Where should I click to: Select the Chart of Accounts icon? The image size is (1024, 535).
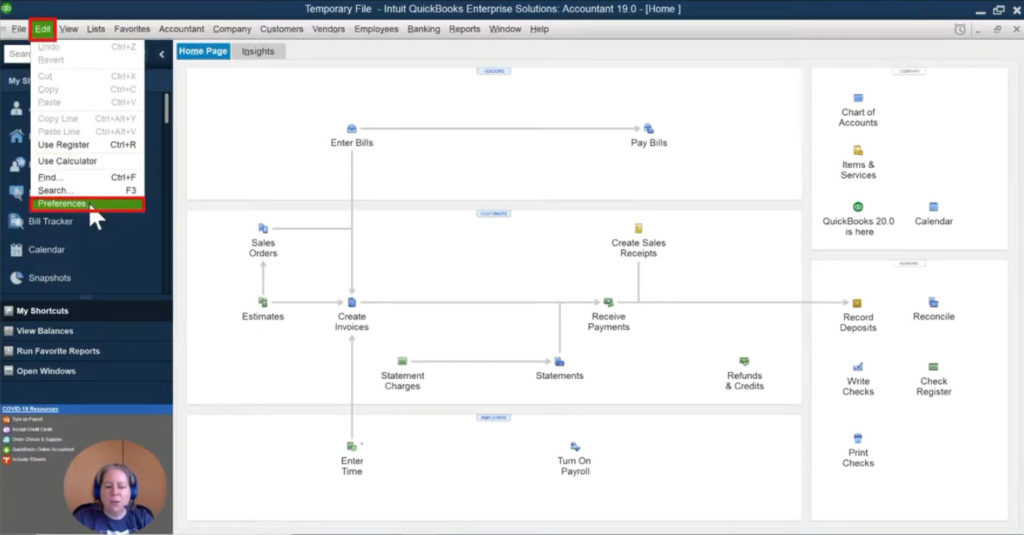pos(858,98)
